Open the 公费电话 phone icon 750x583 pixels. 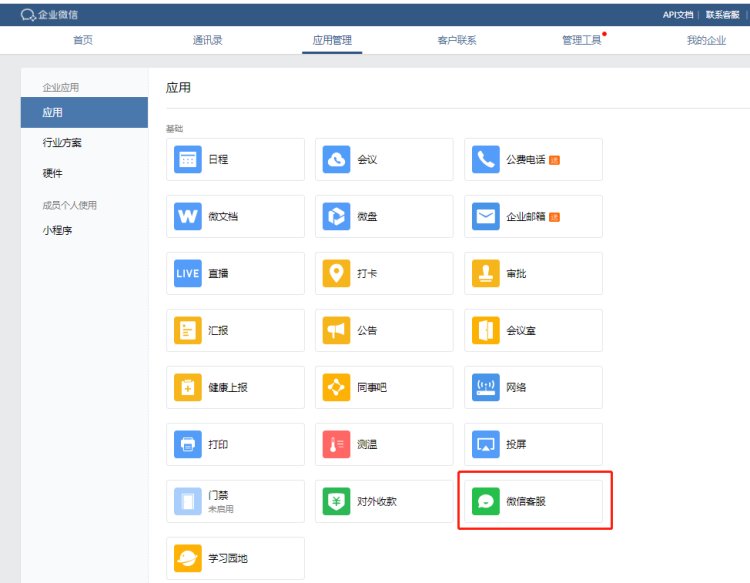[486, 160]
